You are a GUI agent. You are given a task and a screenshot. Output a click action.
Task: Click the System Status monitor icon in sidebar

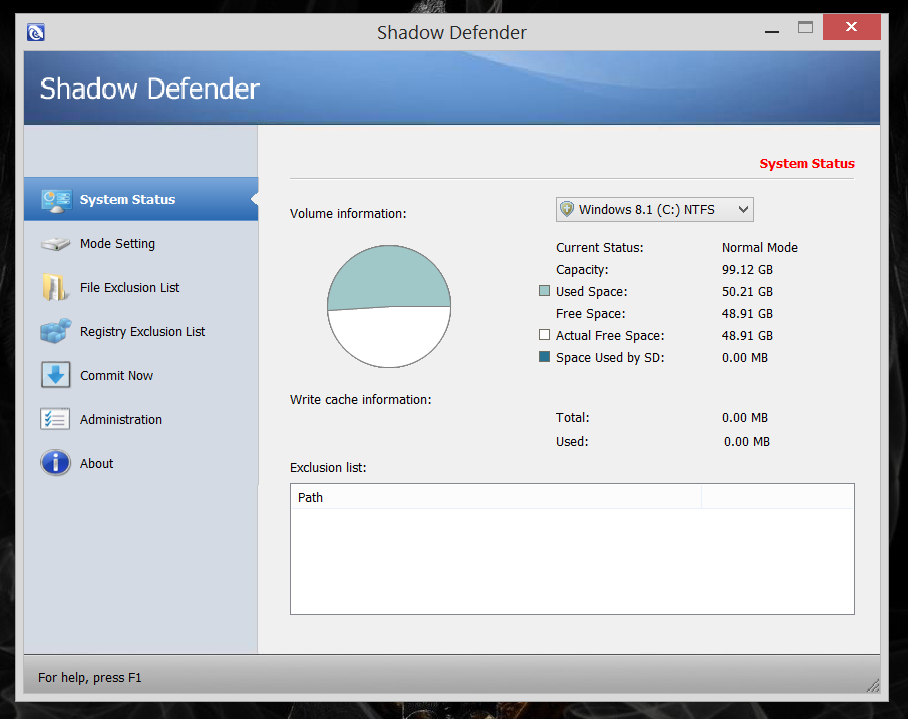pos(56,200)
